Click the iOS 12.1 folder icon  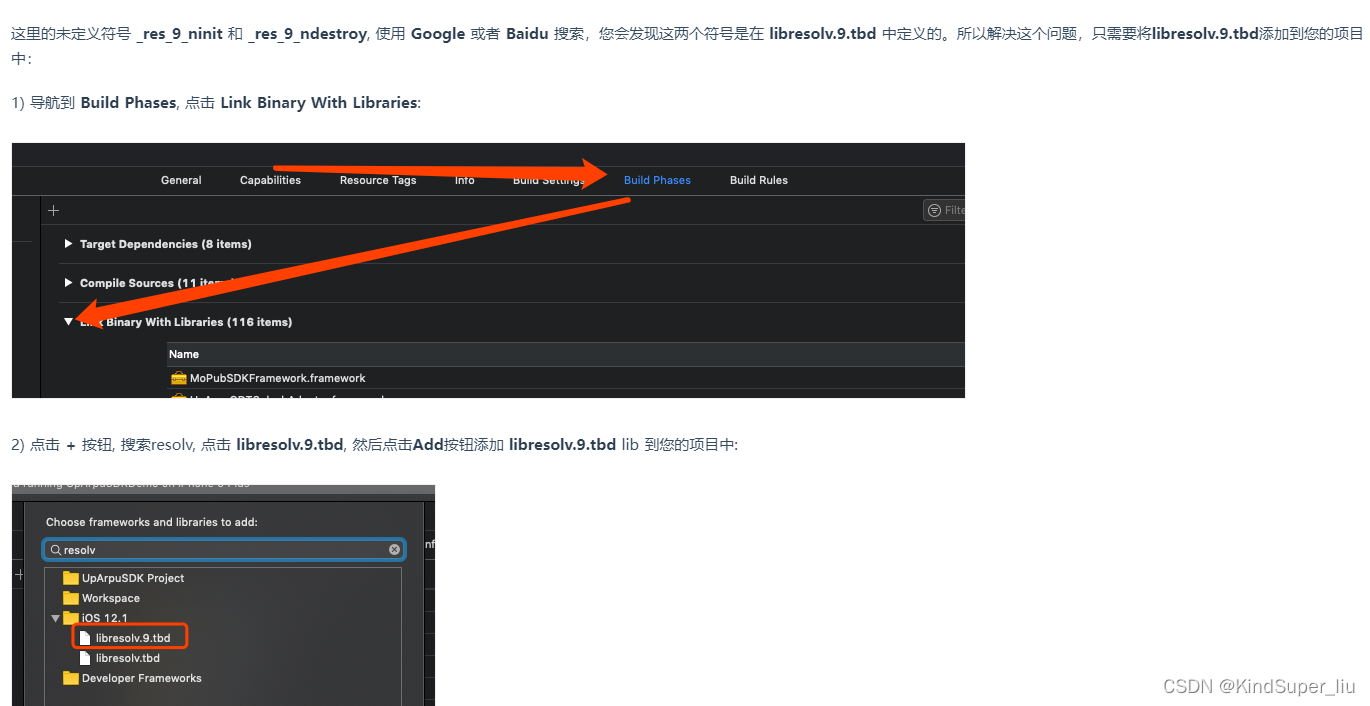71,618
